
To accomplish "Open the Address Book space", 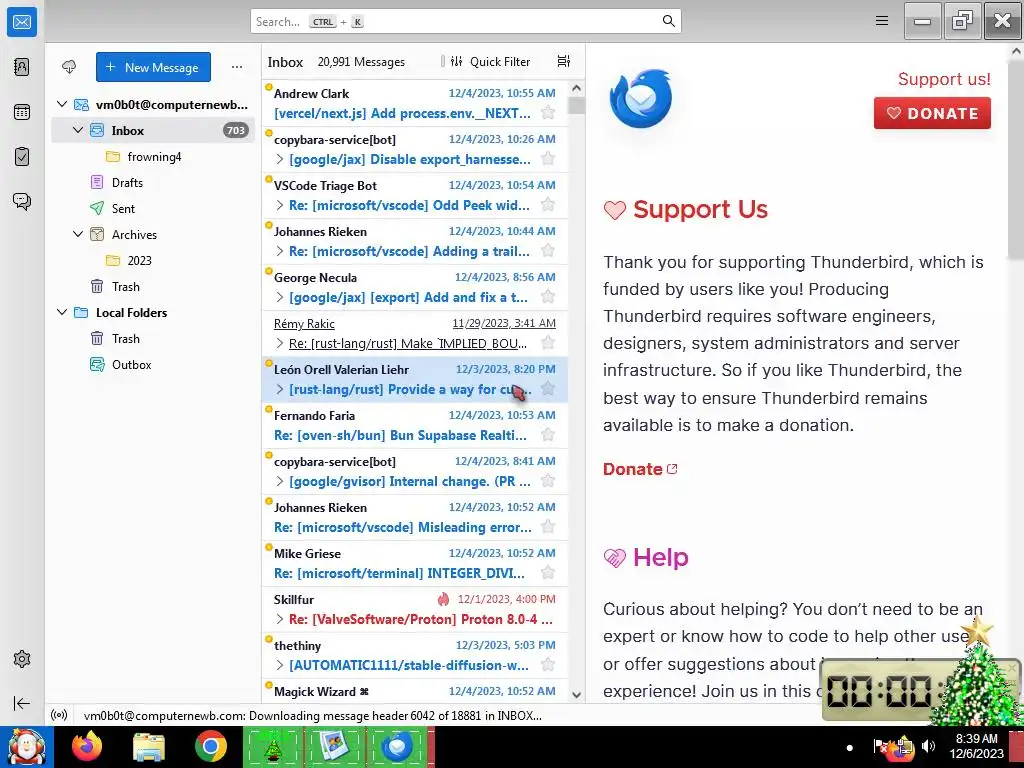I will [22, 67].
